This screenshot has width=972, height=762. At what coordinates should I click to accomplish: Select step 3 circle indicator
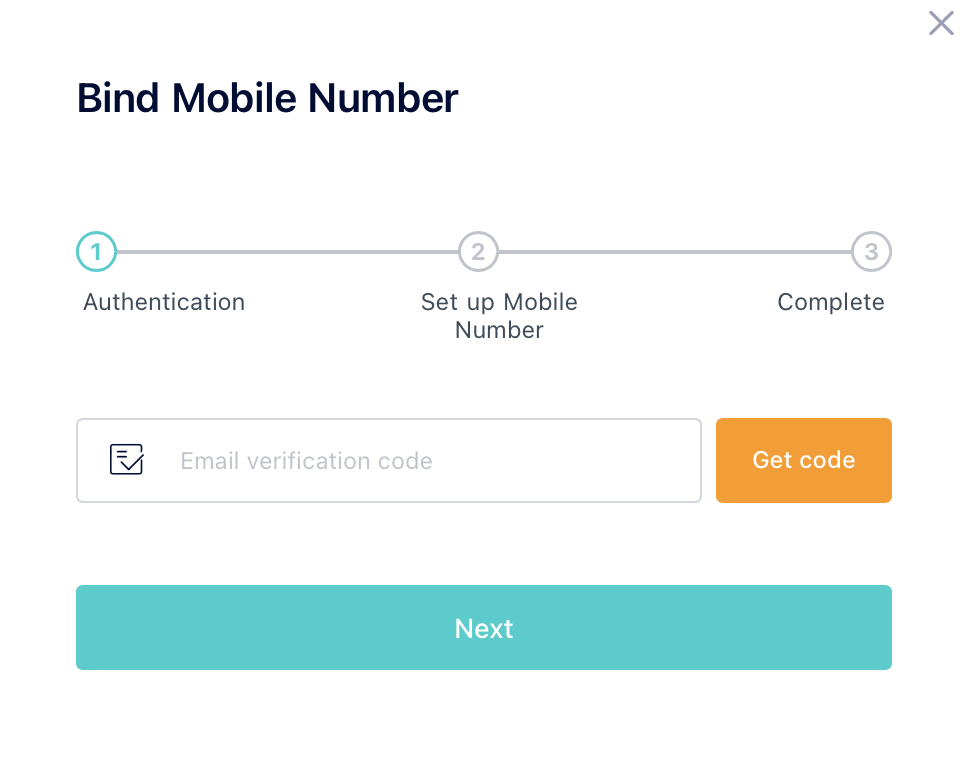871,252
